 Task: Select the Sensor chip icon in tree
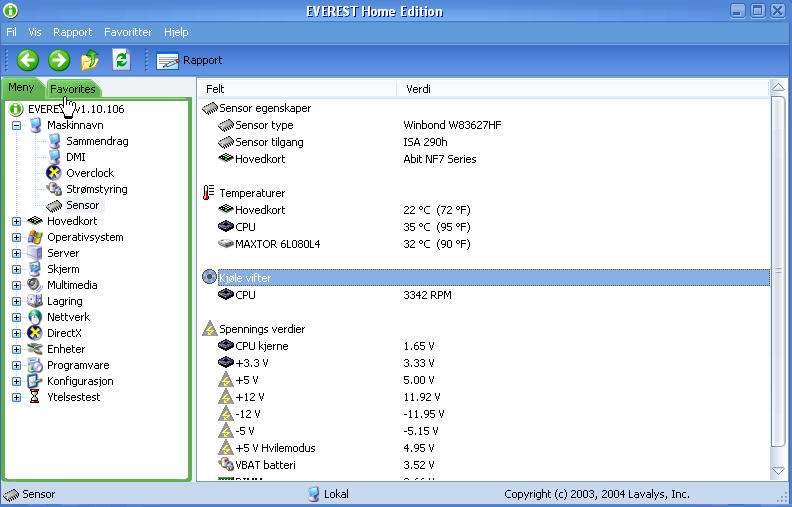coord(54,206)
